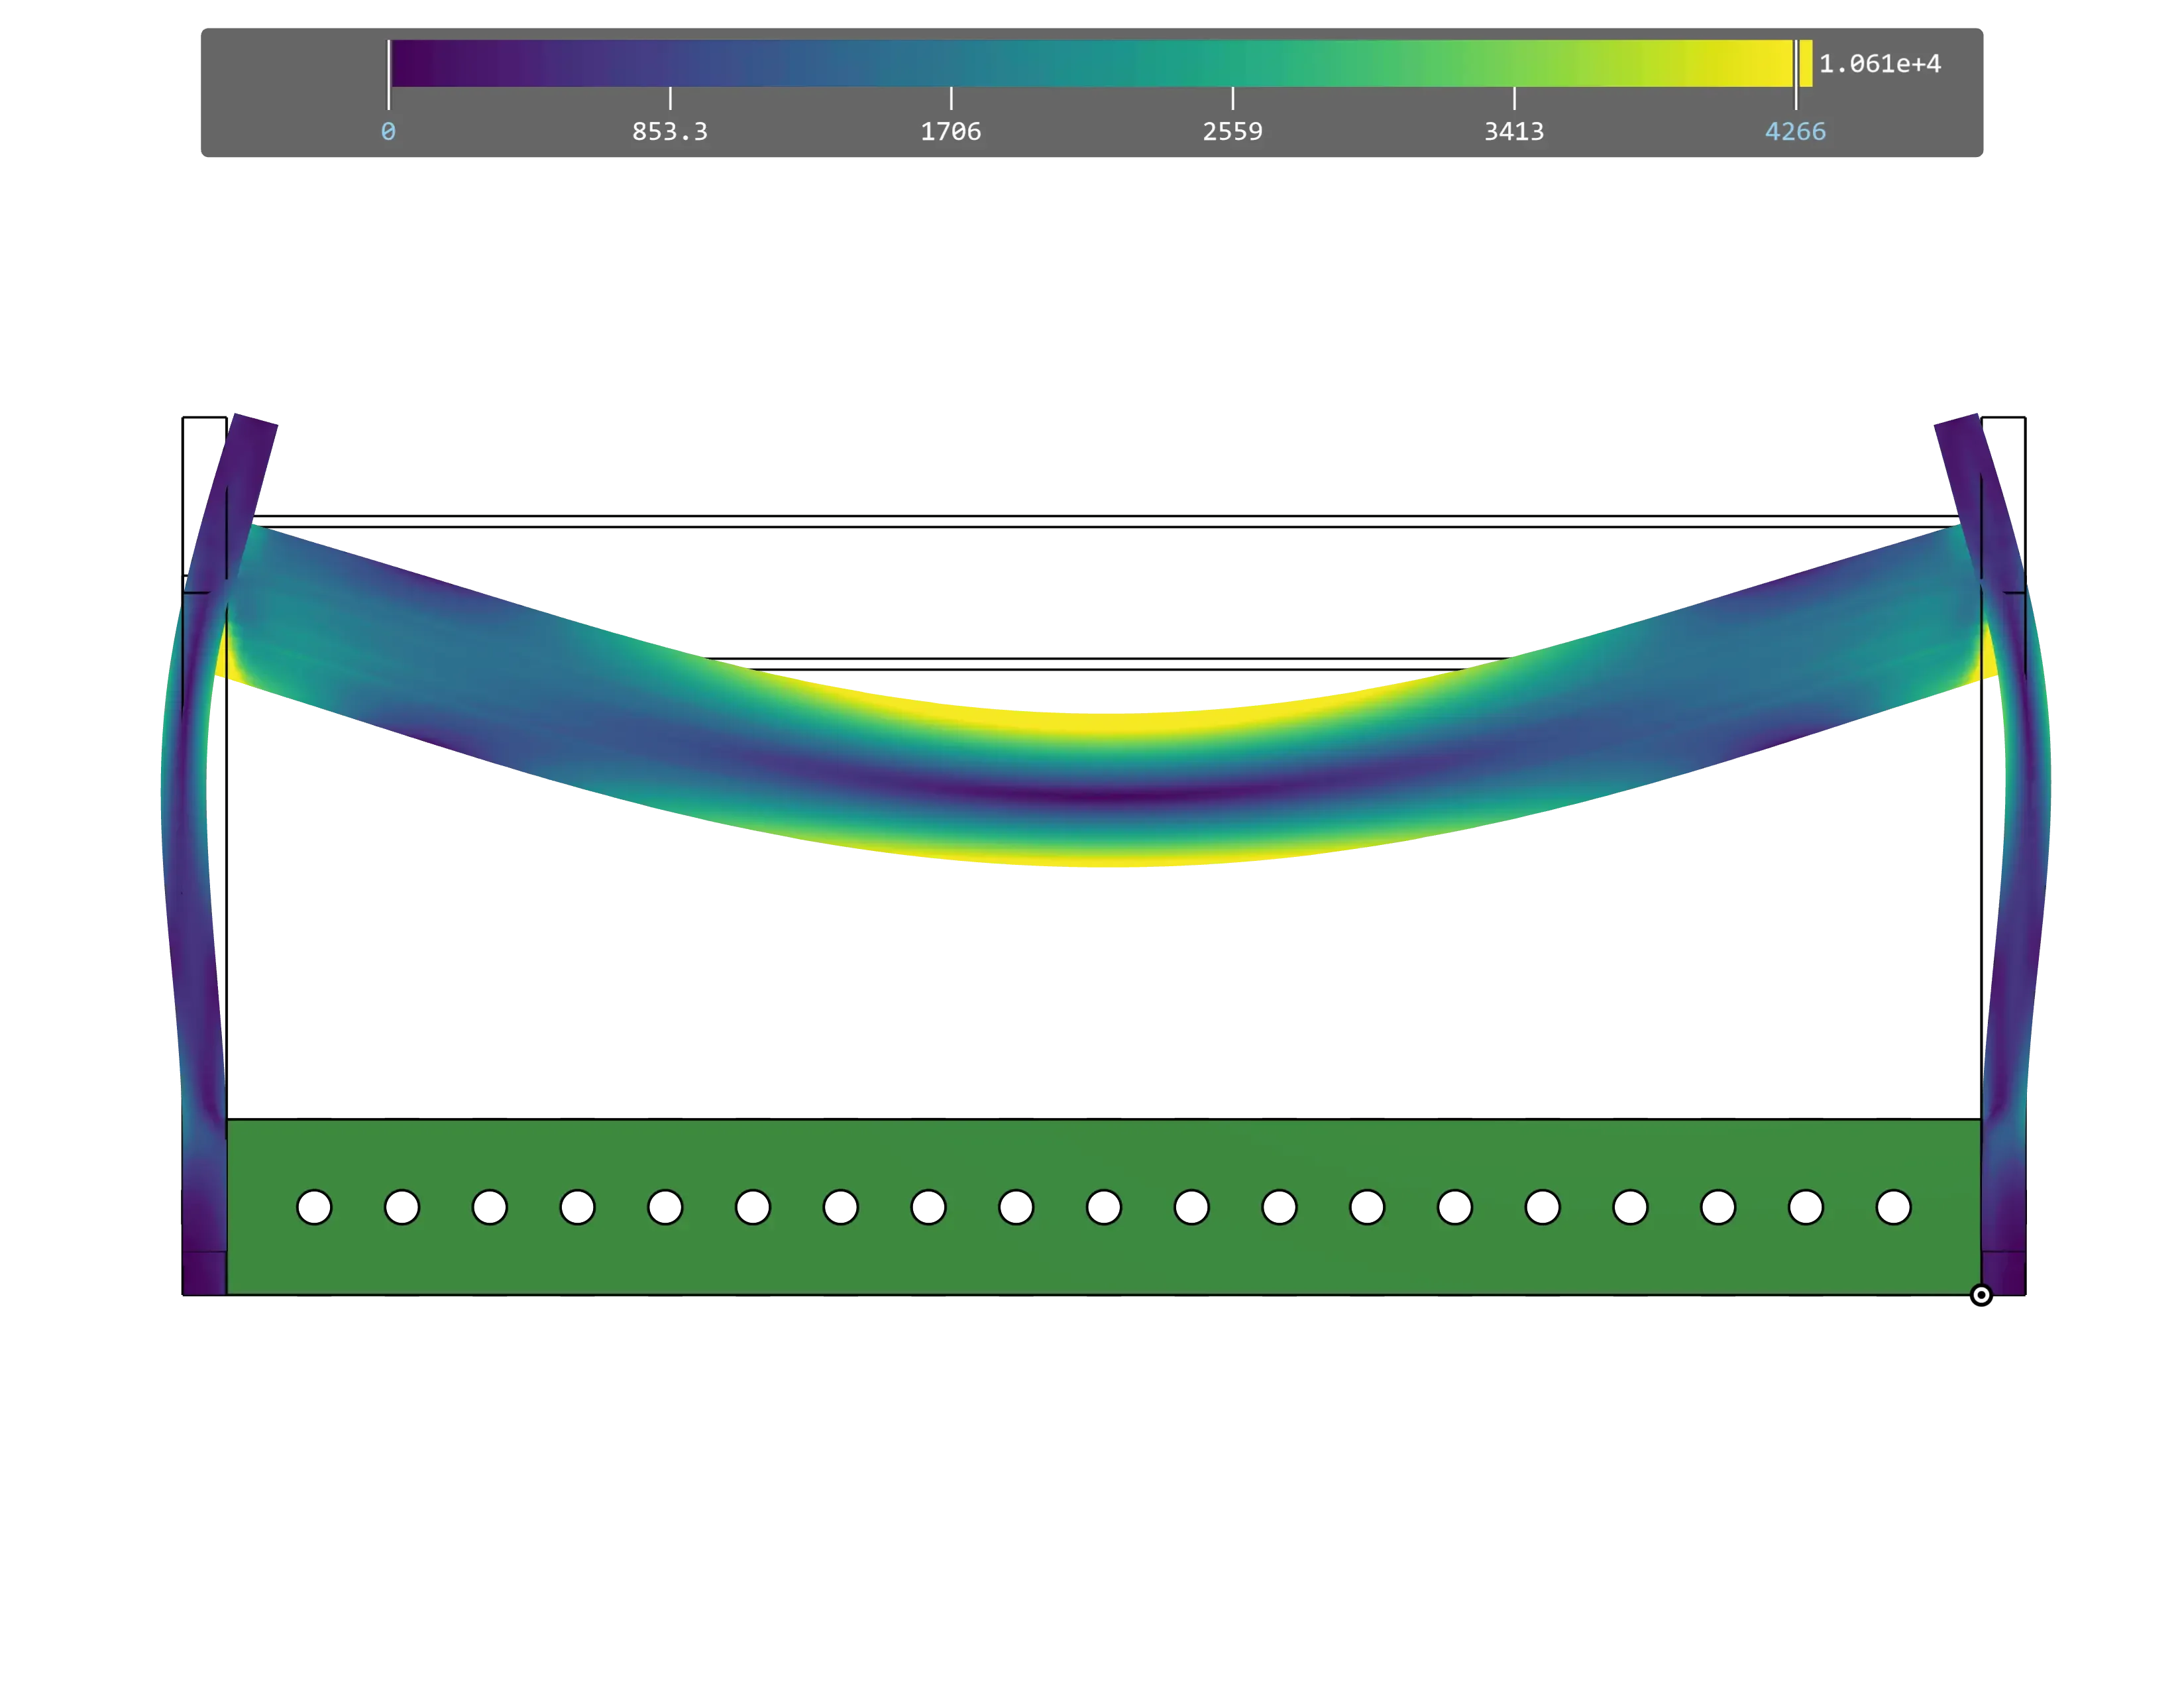Click the tick label 853.3
Viewport: 2184px width, 1688px height.
pos(669,130)
